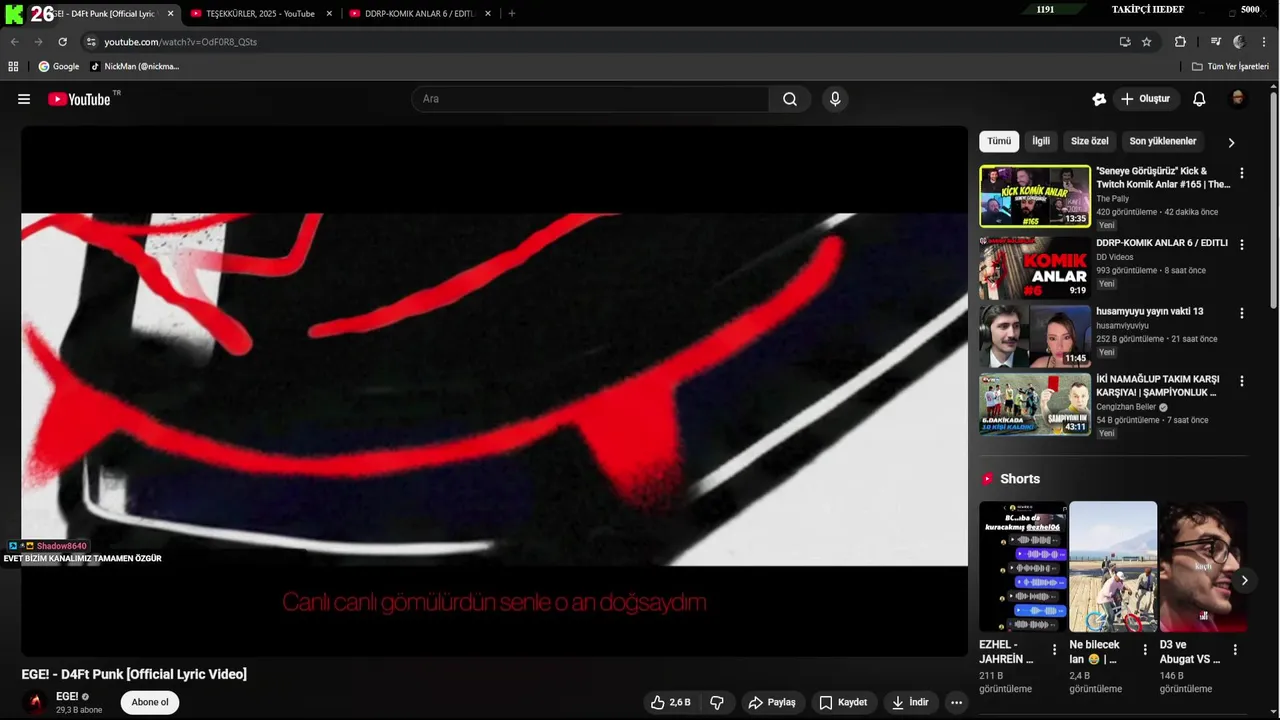Open Seneye Görüşürüz Kick & Twitch thumbnail

(x=1035, y=196)
